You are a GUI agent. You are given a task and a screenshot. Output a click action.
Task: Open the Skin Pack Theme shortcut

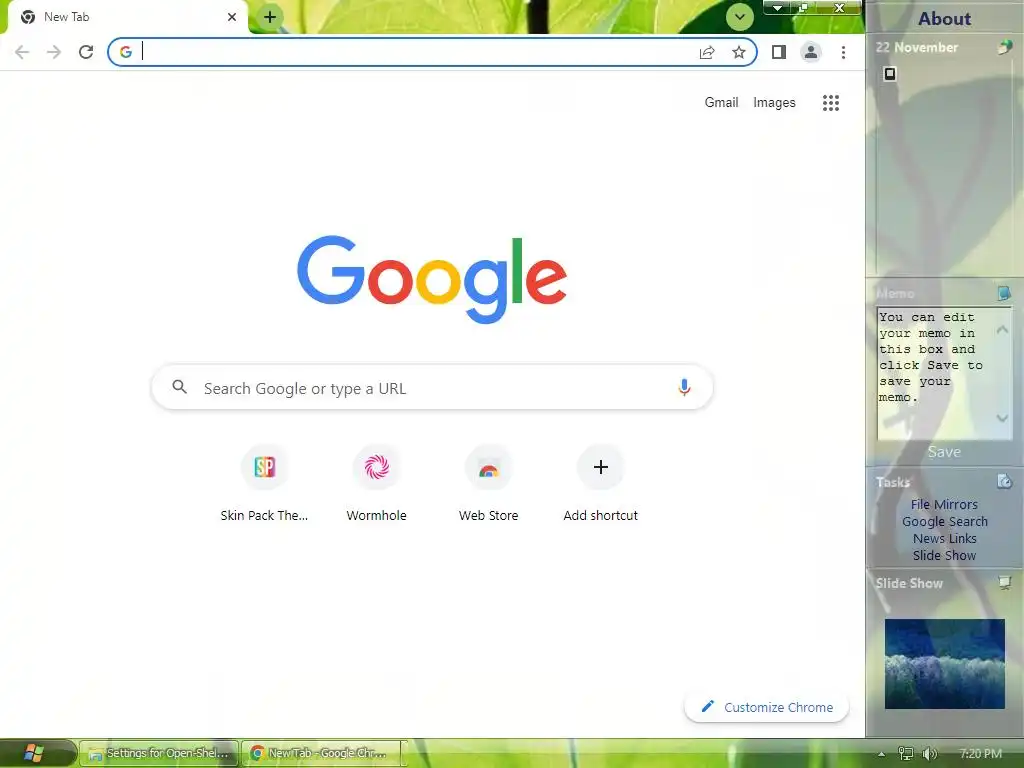point(264,483)
